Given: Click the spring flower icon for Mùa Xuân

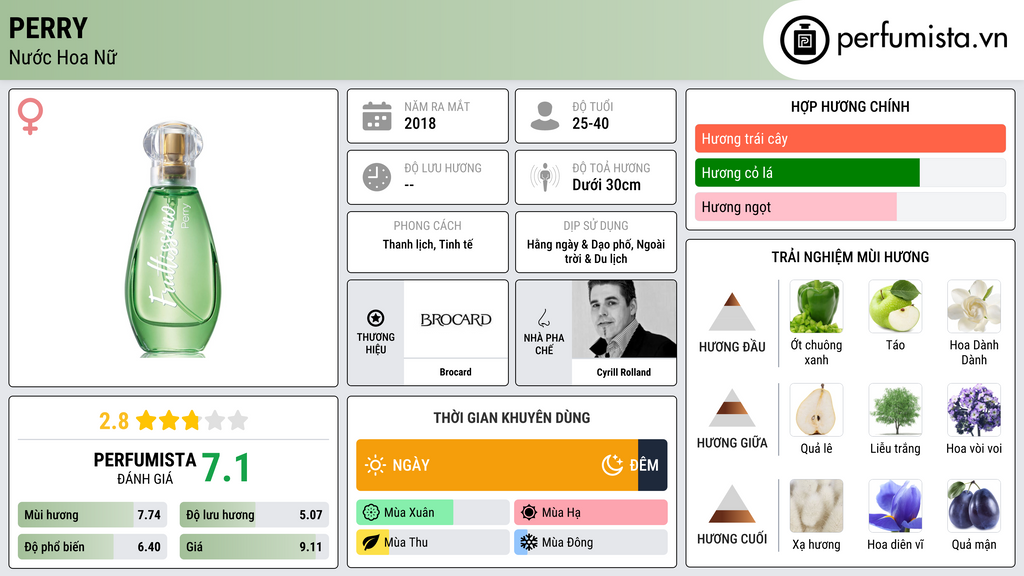Looking at the screenshot, I should (x=371, y=513).
